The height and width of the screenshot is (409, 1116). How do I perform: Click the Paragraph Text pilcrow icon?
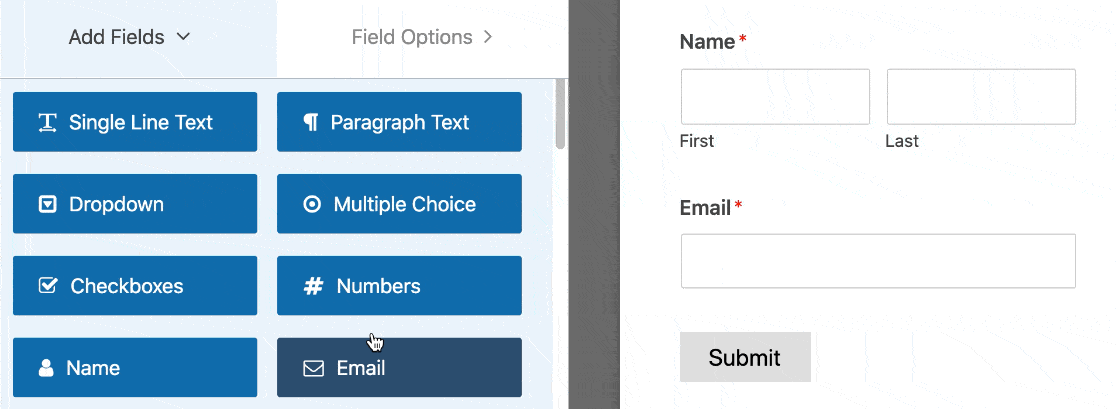(311, 123)
